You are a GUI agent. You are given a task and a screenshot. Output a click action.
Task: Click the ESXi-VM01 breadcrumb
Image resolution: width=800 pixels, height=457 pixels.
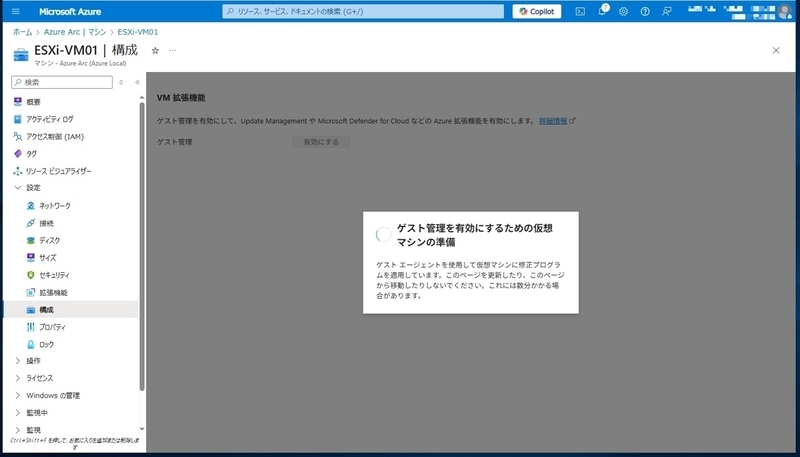click(138, 32)
